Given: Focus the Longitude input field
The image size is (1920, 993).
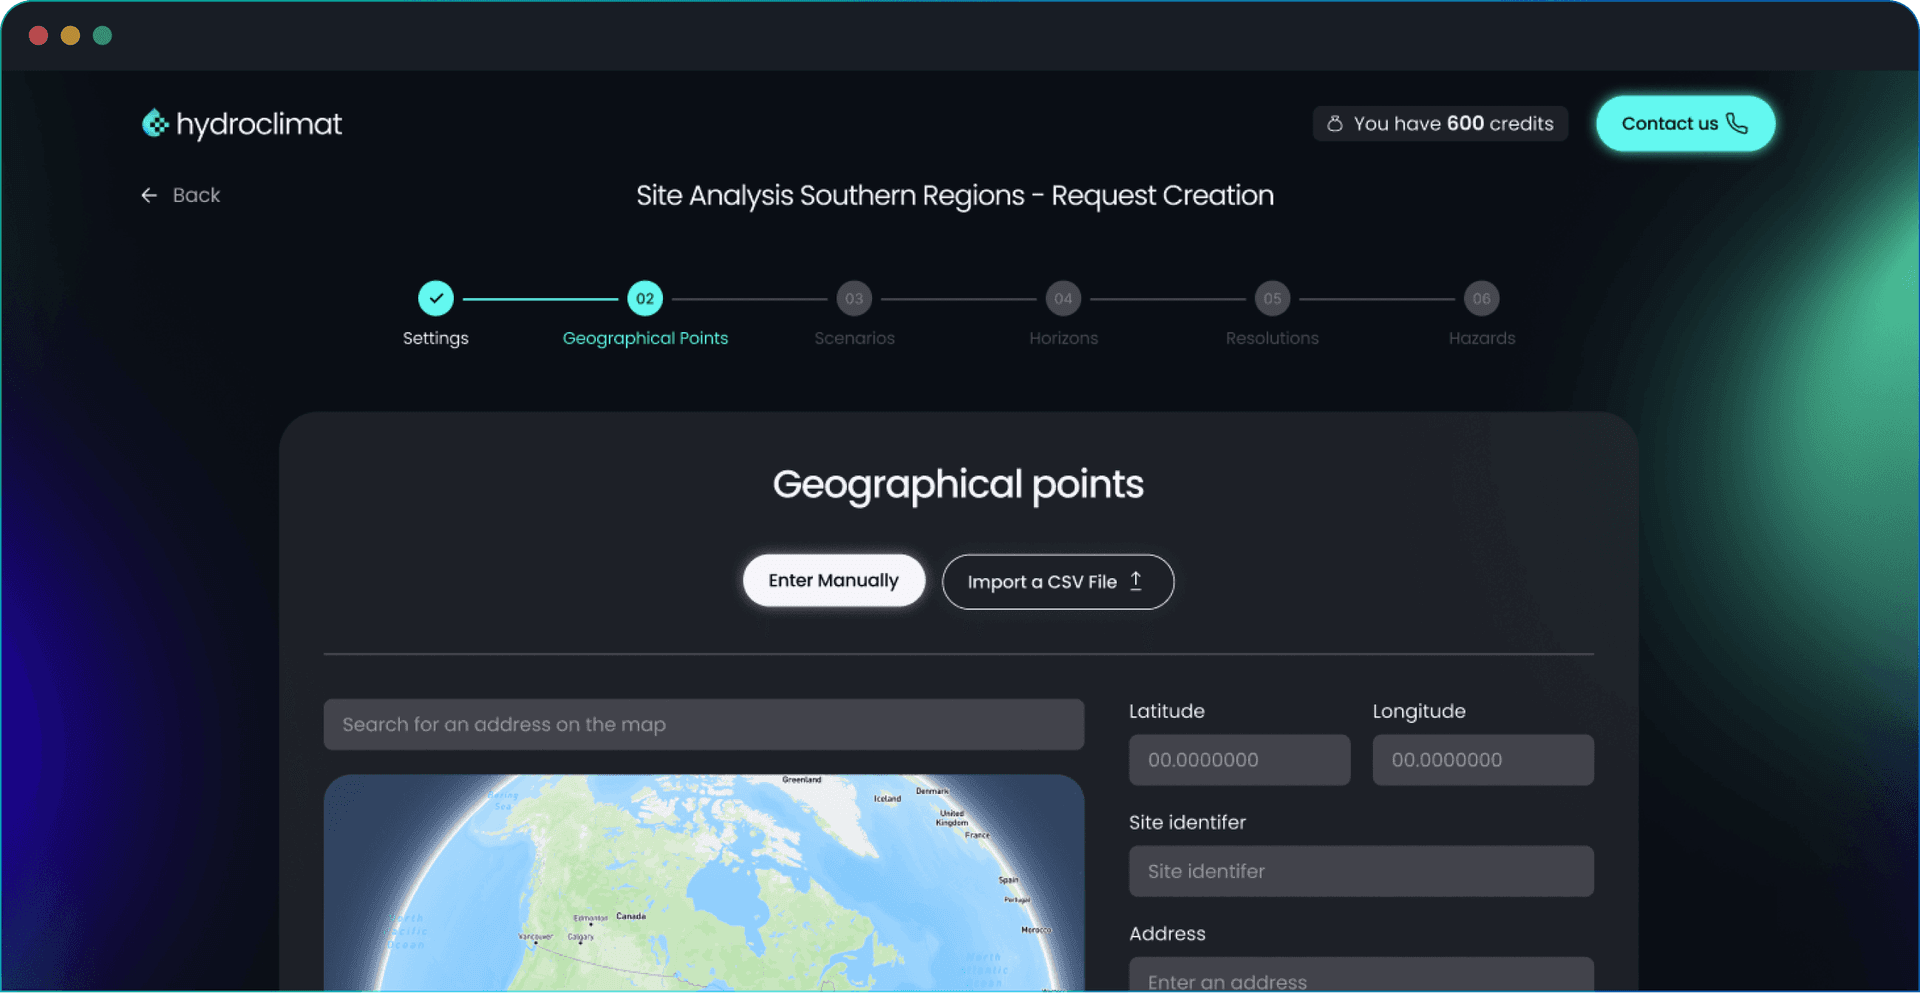Looking at the screenshot, I should point(1483,760).
